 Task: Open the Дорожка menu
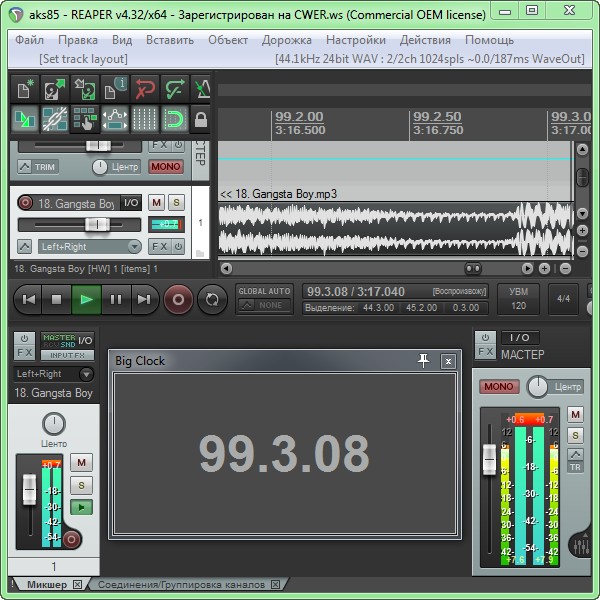point(287,40)
